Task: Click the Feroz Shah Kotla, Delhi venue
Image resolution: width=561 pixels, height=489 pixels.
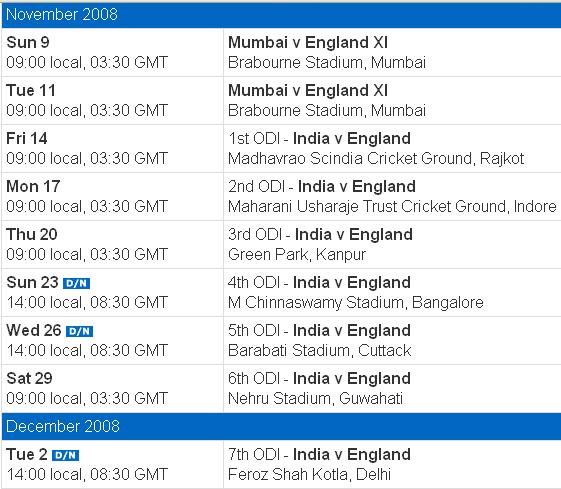Action: coord(309,475)
